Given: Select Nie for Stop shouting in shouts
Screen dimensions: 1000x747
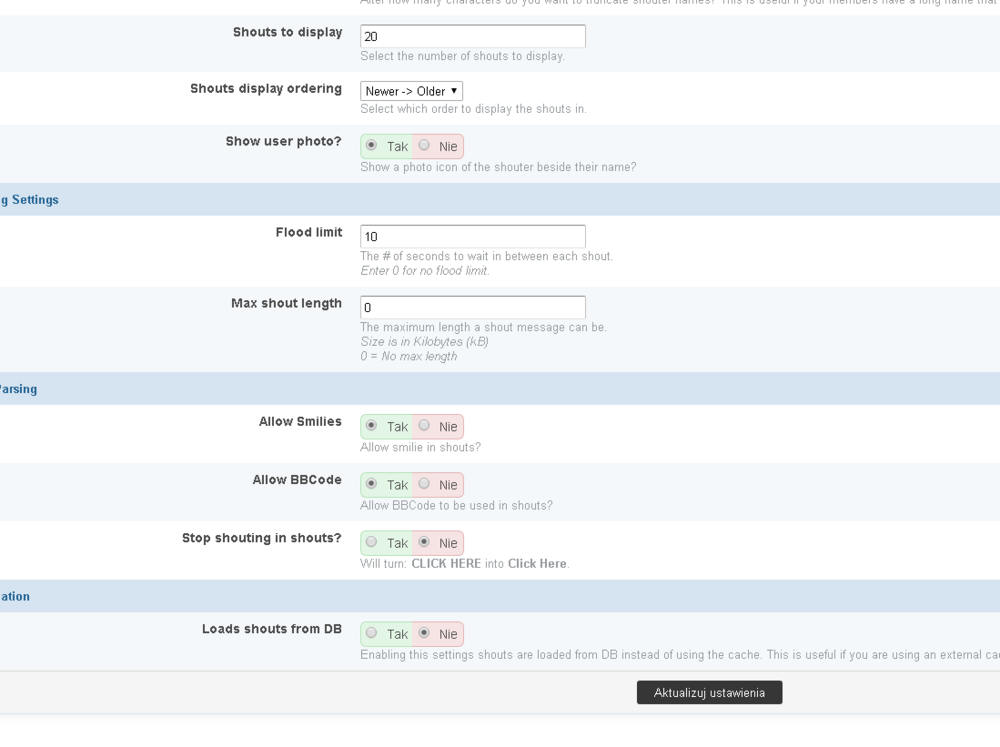Looking at the screenshot, I should pos(425,542).
